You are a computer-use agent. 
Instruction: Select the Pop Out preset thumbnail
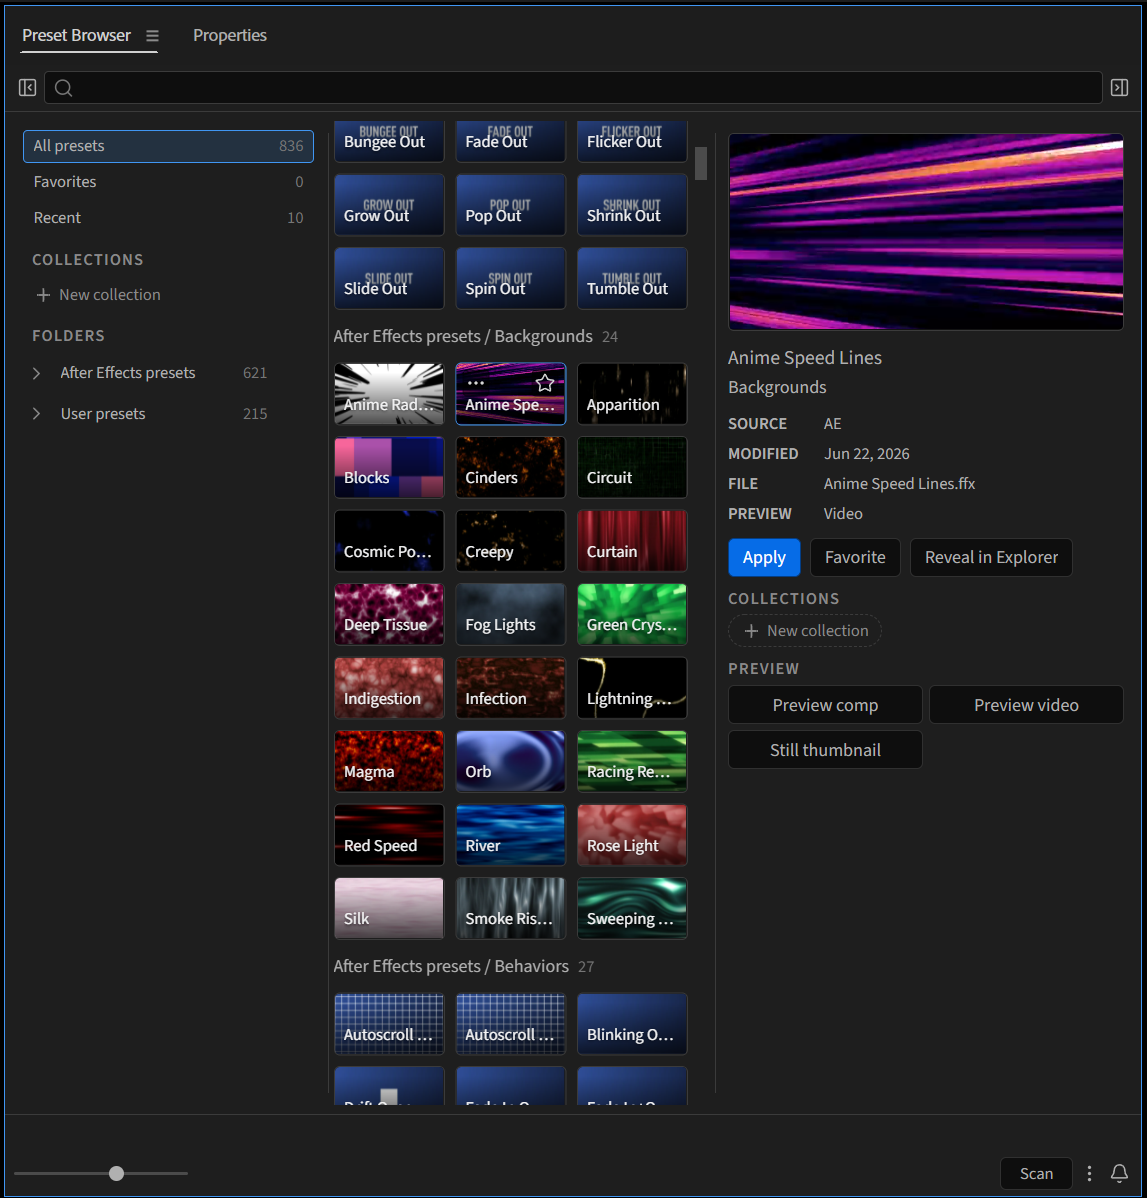click(510, 205)
